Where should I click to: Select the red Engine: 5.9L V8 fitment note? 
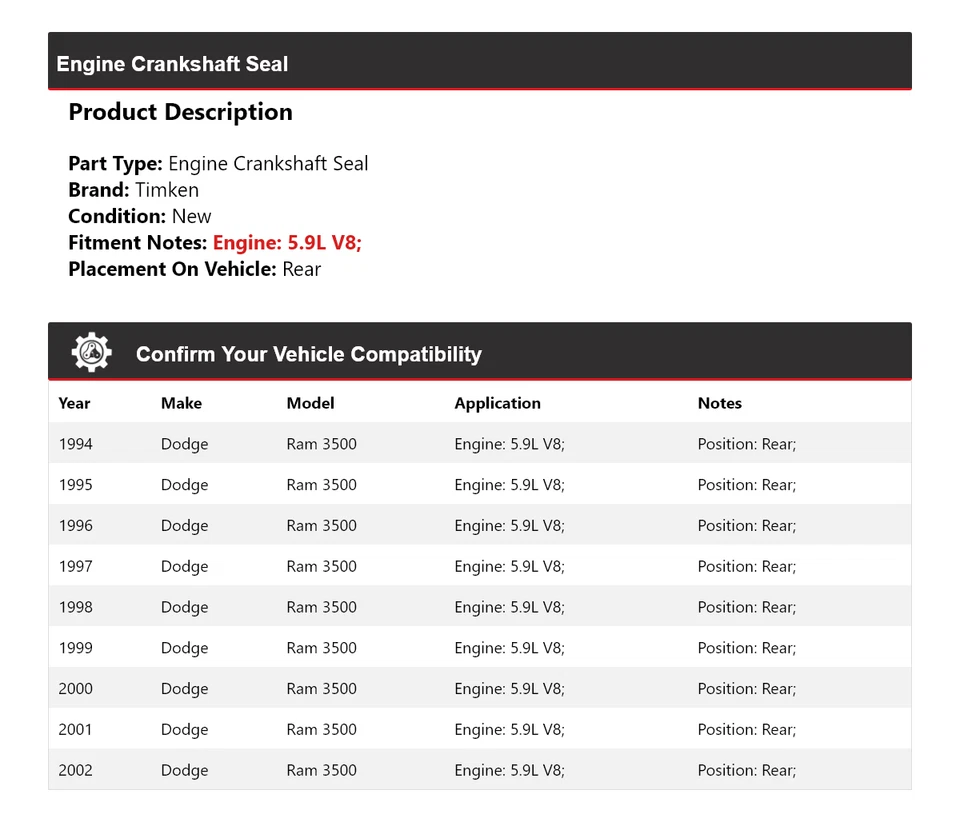[x=287, y=242]
